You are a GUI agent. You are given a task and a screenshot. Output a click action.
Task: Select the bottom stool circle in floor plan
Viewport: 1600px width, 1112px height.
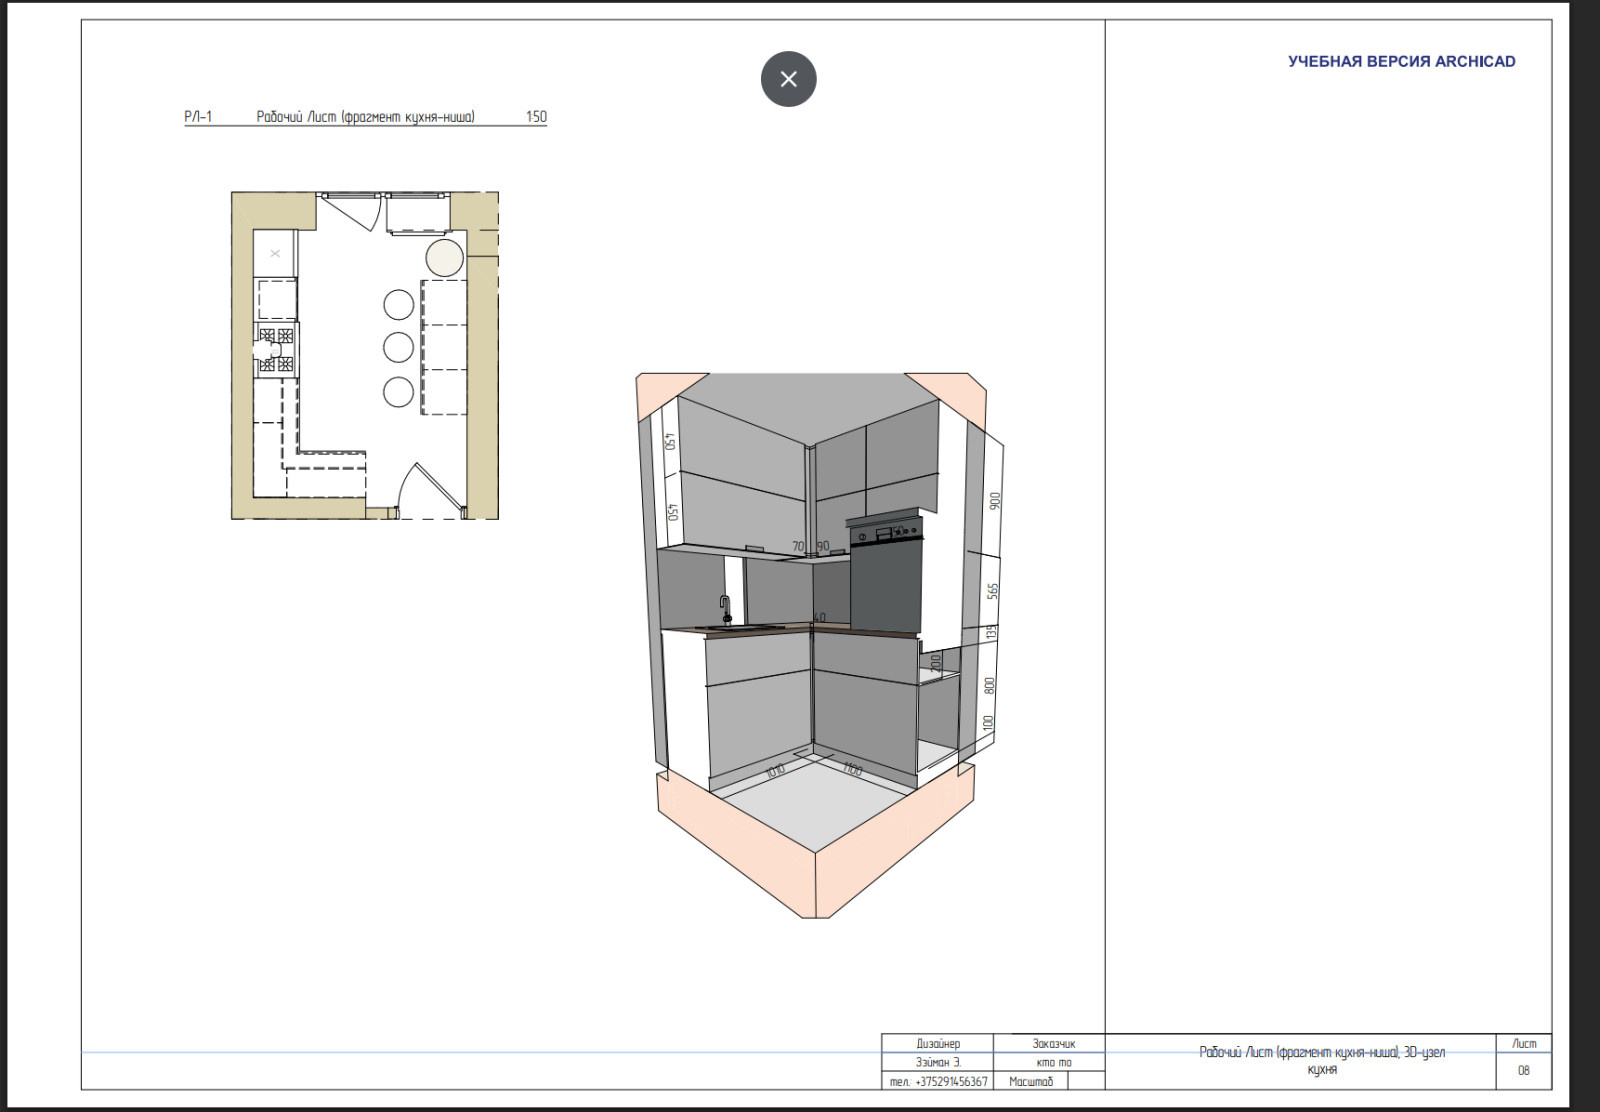tap(398, 392)
